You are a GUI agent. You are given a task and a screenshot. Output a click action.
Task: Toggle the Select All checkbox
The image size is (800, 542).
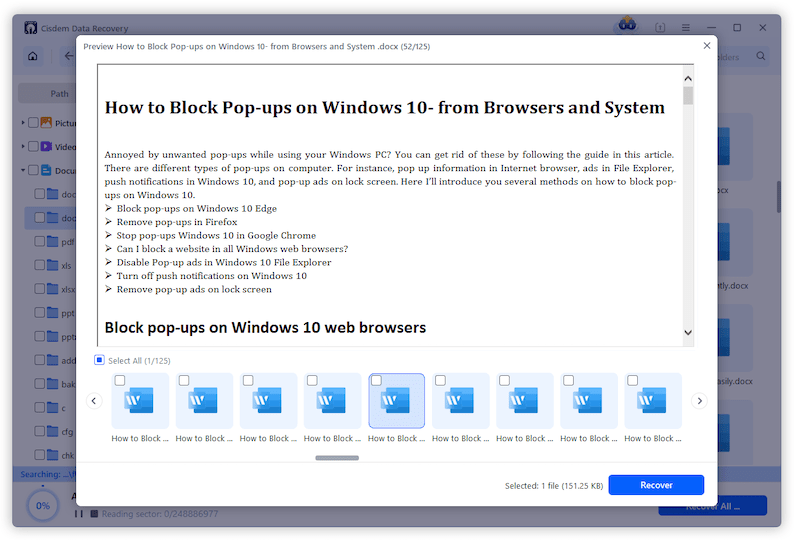coord(99,360)
